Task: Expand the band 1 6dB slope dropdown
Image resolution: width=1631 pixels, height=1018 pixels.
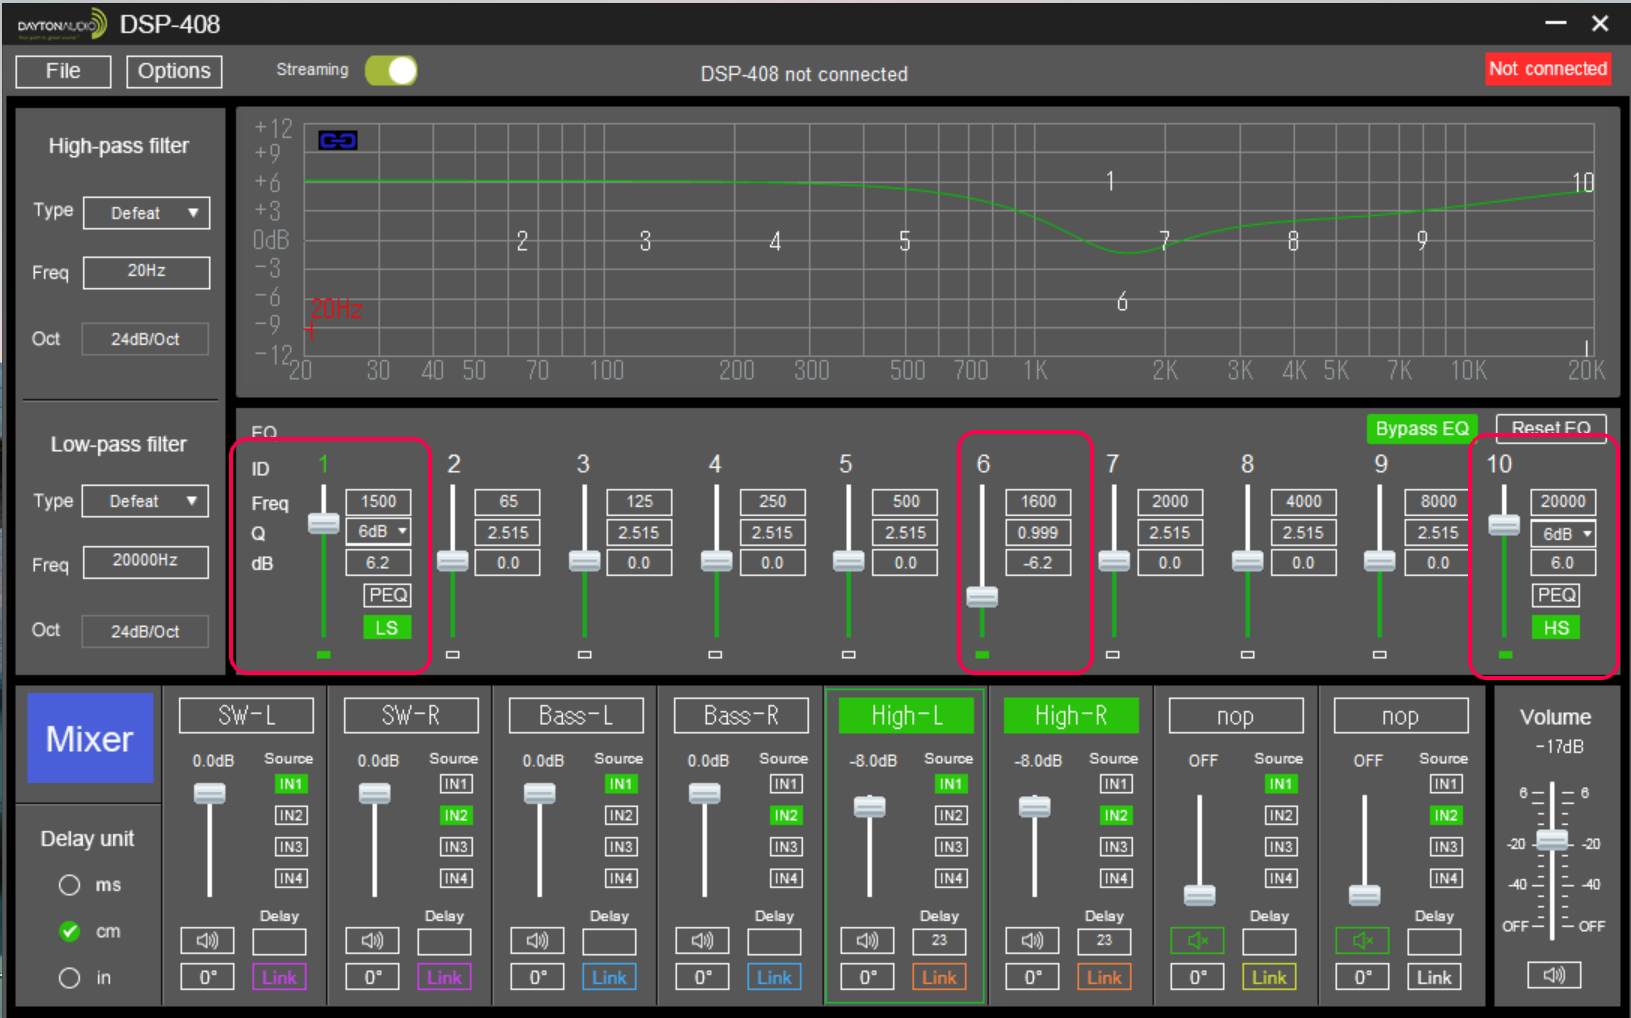Action: (x=379, y=531)
